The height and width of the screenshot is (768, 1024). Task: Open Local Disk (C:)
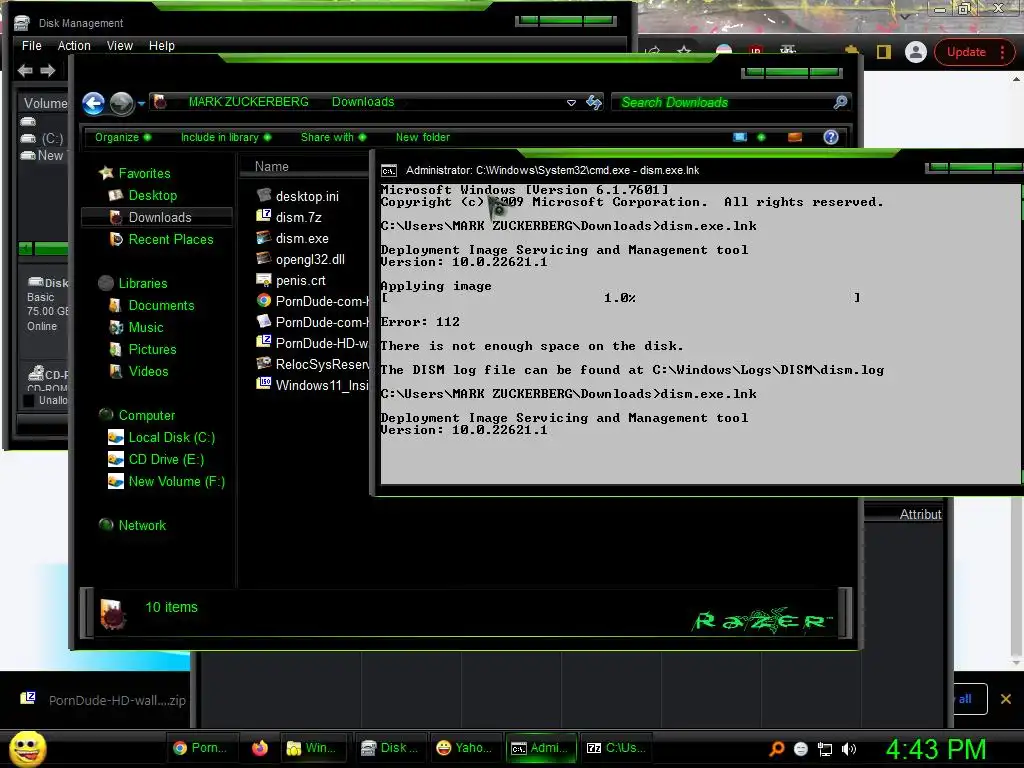pyautogui.click(x=171, y=437)
